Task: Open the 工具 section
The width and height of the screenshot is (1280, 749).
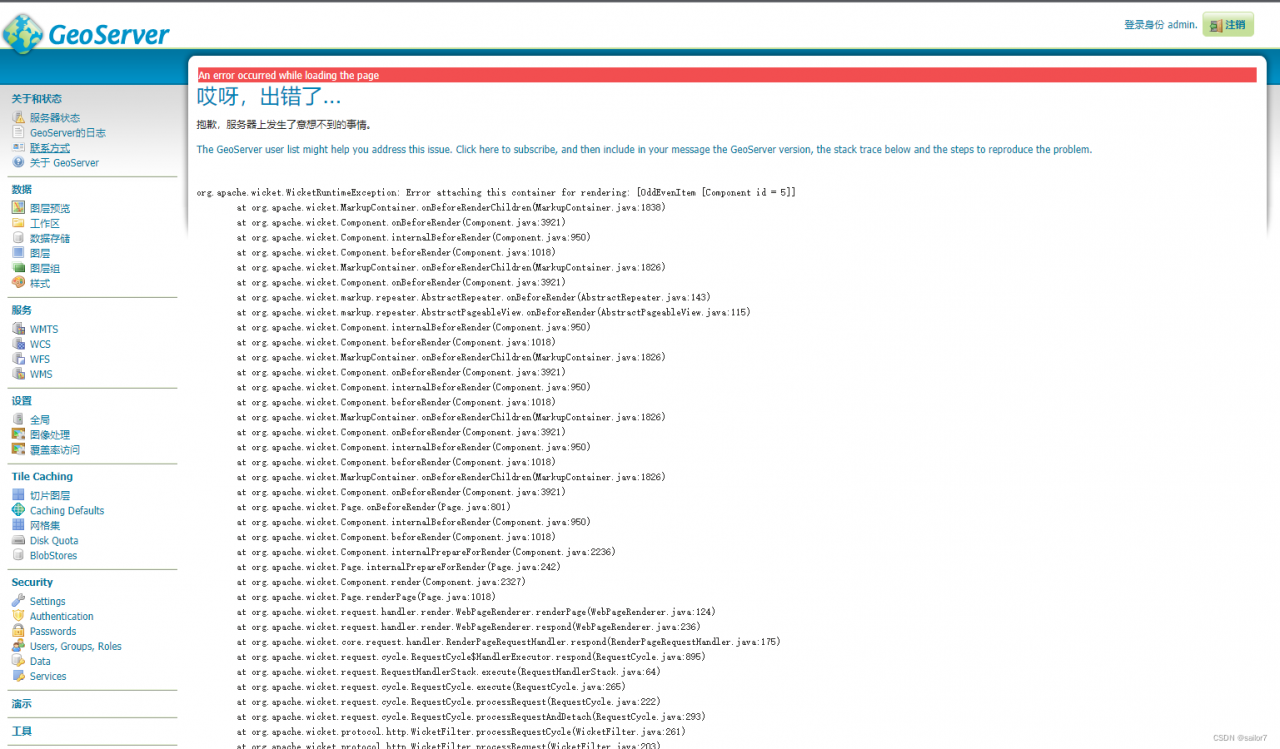Action: (21, 732)
